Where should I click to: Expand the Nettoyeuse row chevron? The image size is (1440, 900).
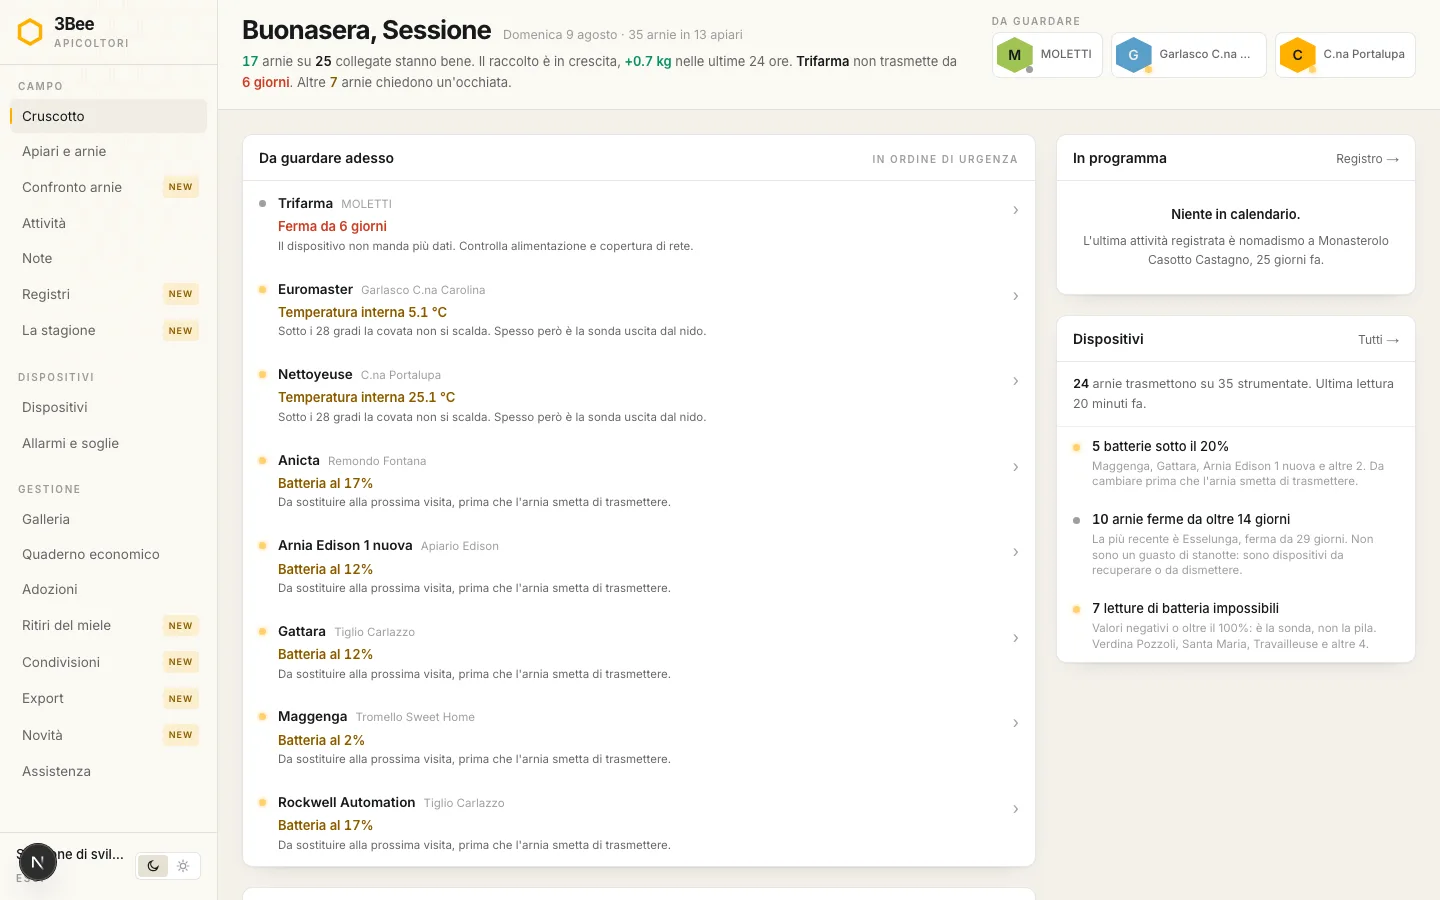point(1015,381)
